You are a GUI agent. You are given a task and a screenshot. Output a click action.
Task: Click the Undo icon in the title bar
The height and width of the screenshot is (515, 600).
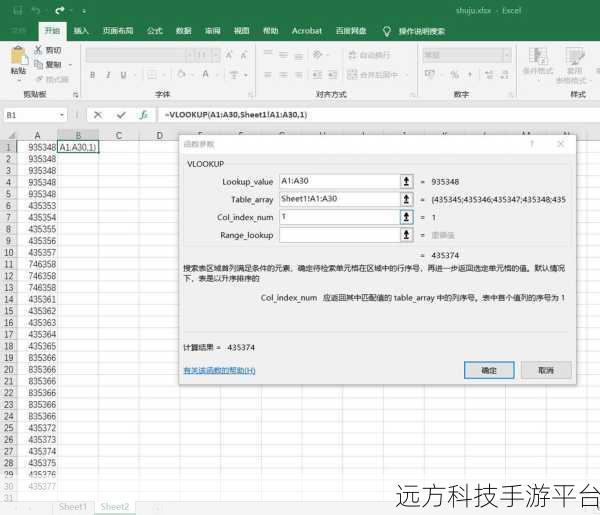coord(36,11)
